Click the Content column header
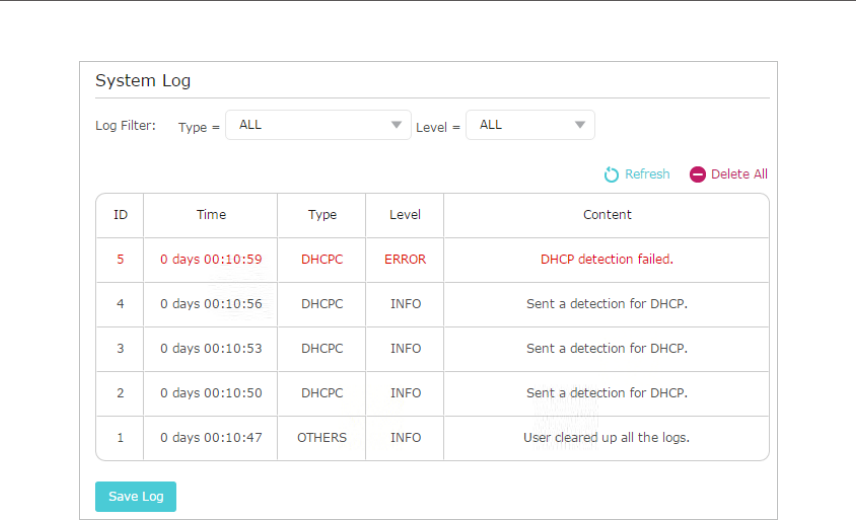 pos(607,215)
